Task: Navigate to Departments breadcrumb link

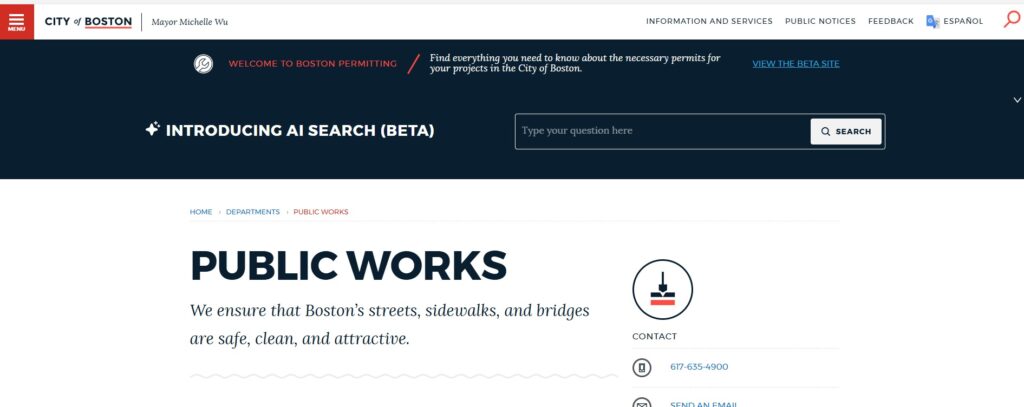Action: [253, 212]
